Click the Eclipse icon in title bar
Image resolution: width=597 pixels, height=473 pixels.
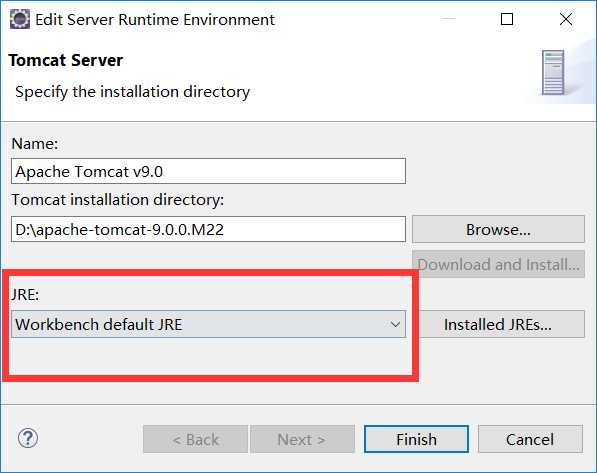click(19, 19)
